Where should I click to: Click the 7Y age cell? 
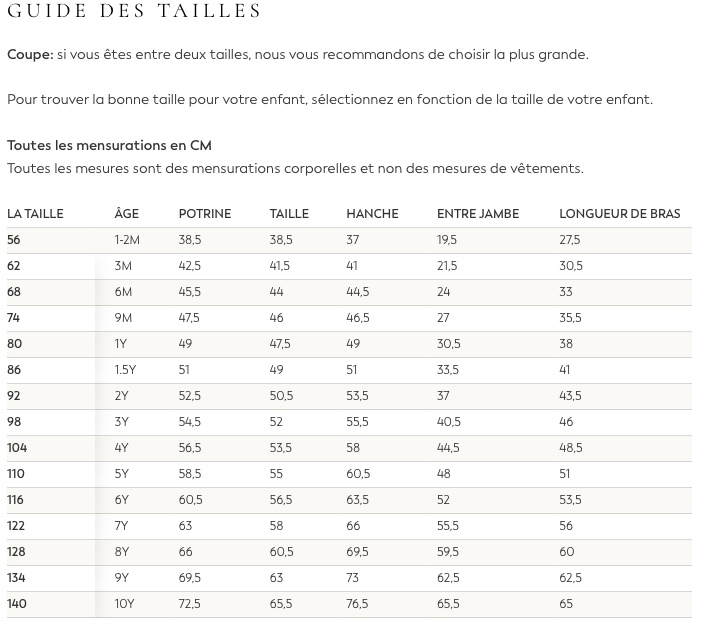click(x=123, y=526)
